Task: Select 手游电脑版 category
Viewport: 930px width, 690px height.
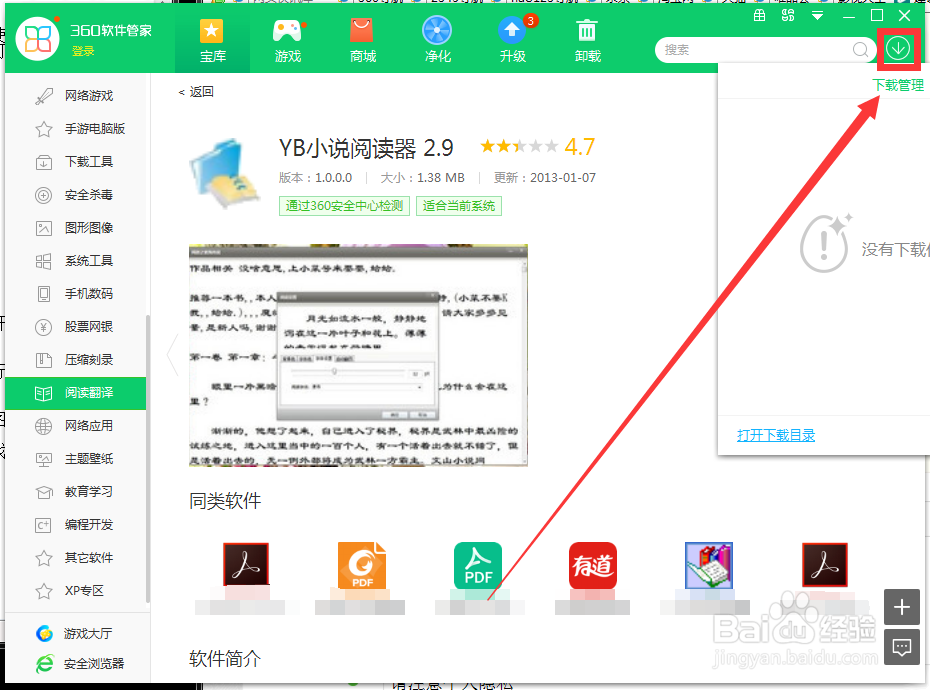Action: click(75, 129)
